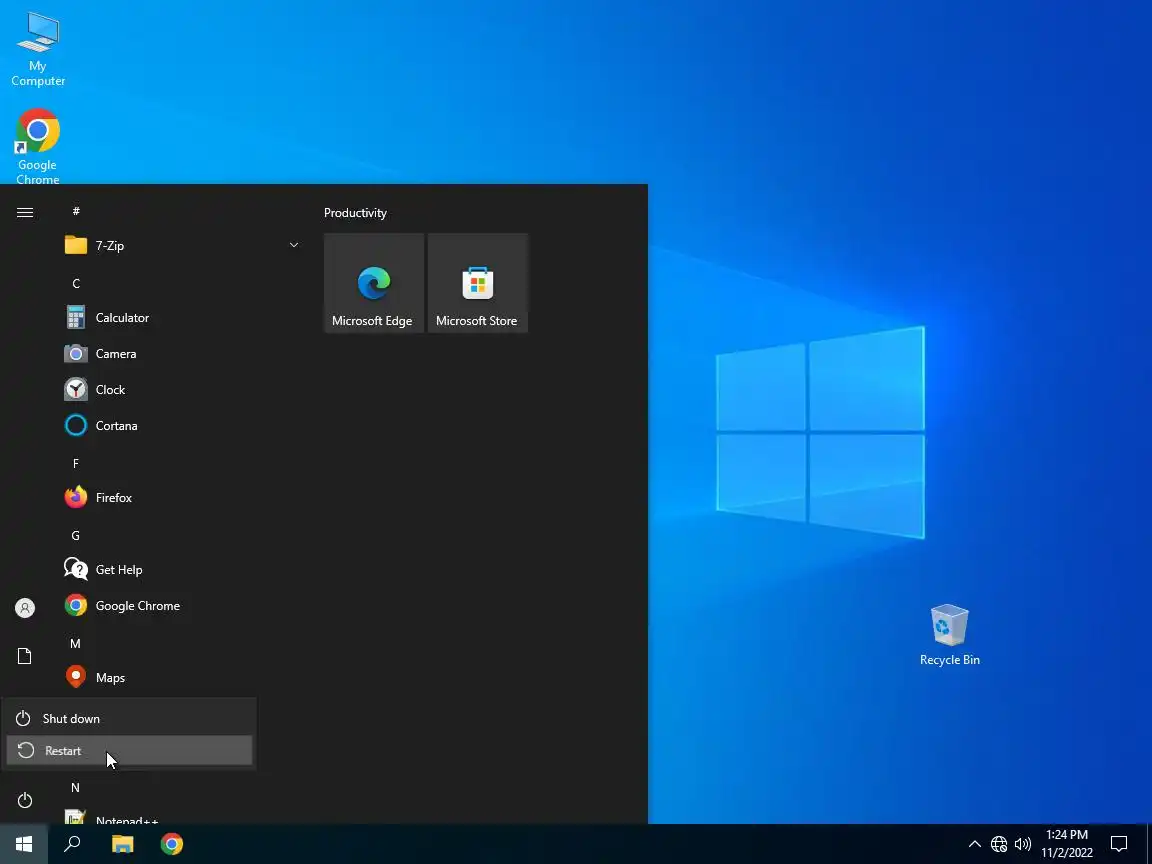Screen dimensions: 1152x864
Task: Click the # section header
Action: (76, 212)
